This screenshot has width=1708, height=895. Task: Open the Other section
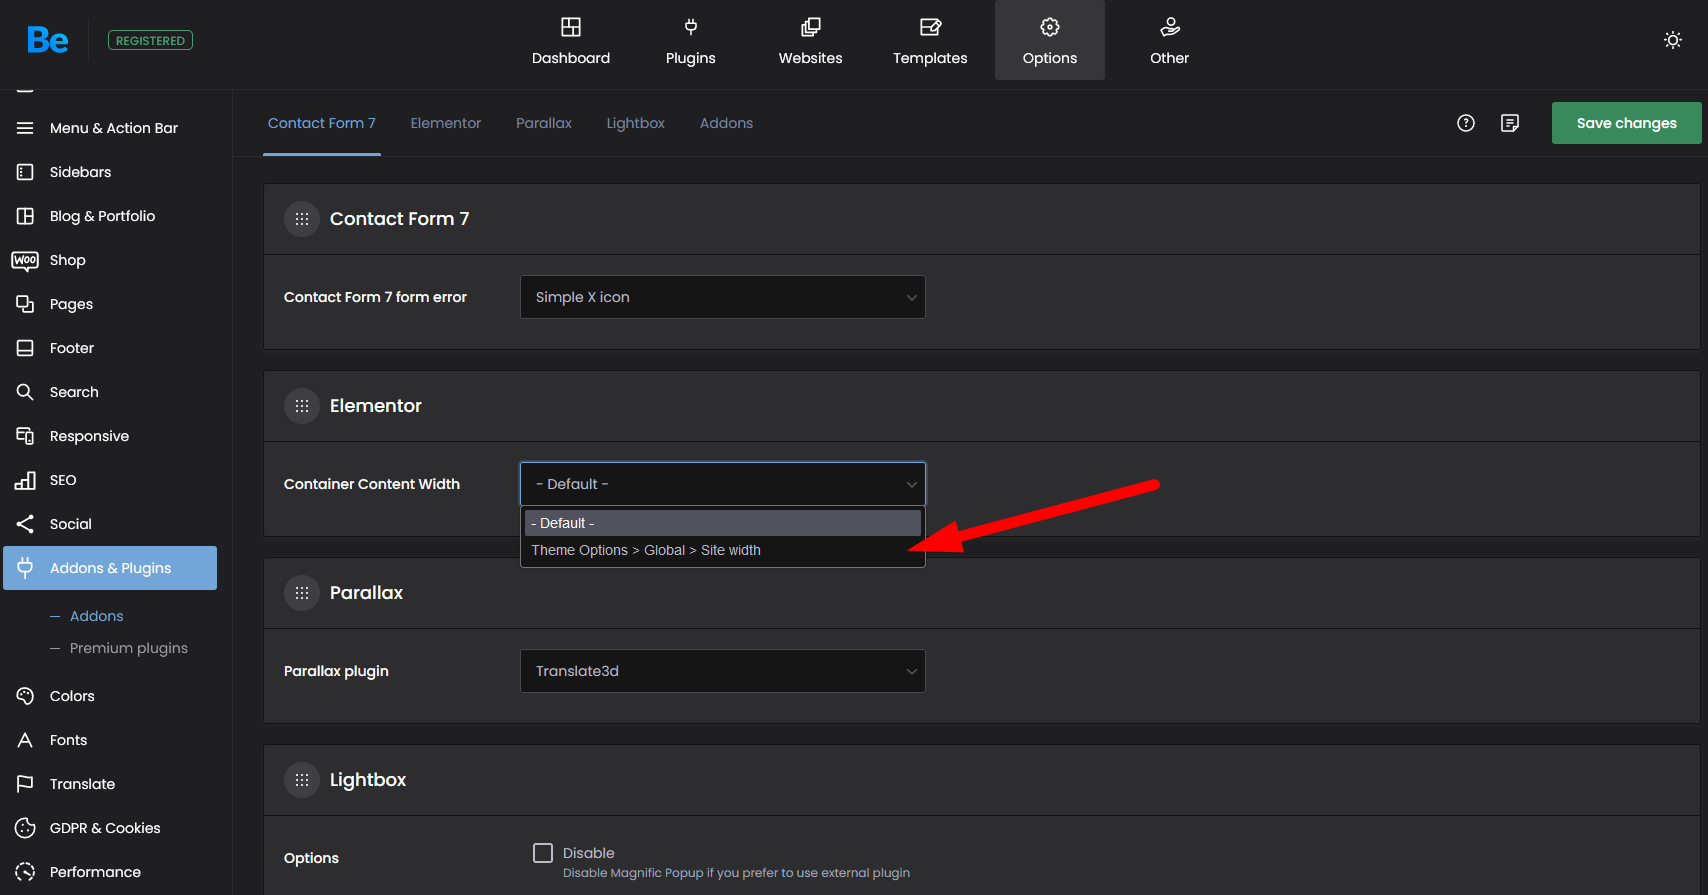[x=1170, y=41]
